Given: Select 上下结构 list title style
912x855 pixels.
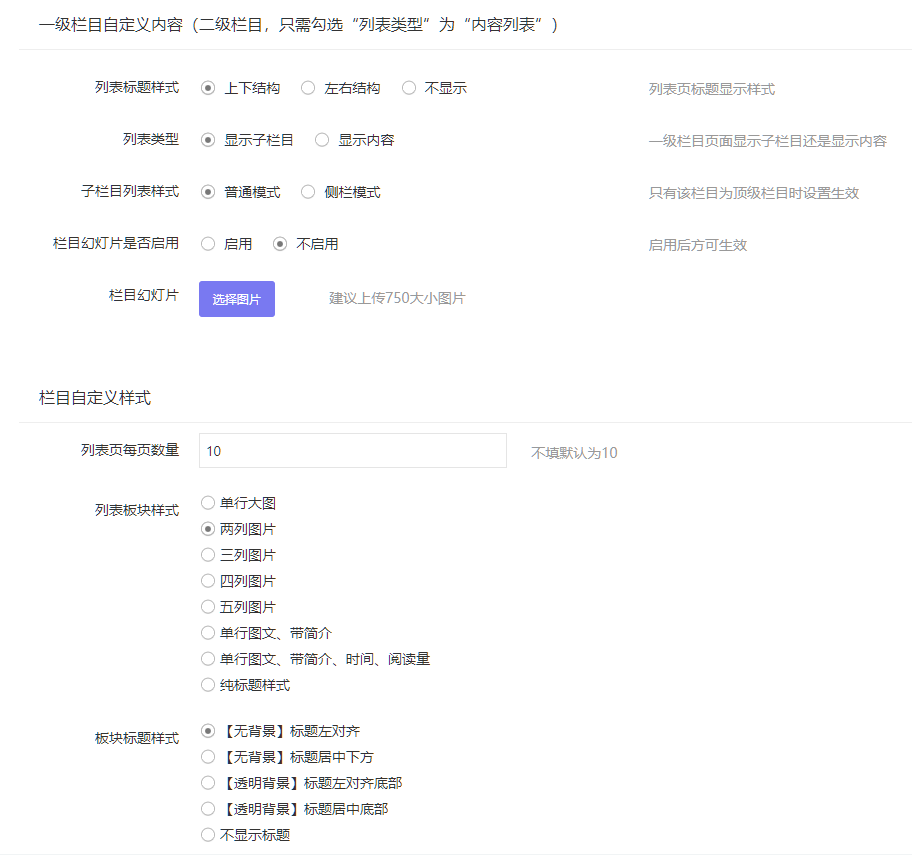Looking at the screenshot, I should click(x=208, y=88).
